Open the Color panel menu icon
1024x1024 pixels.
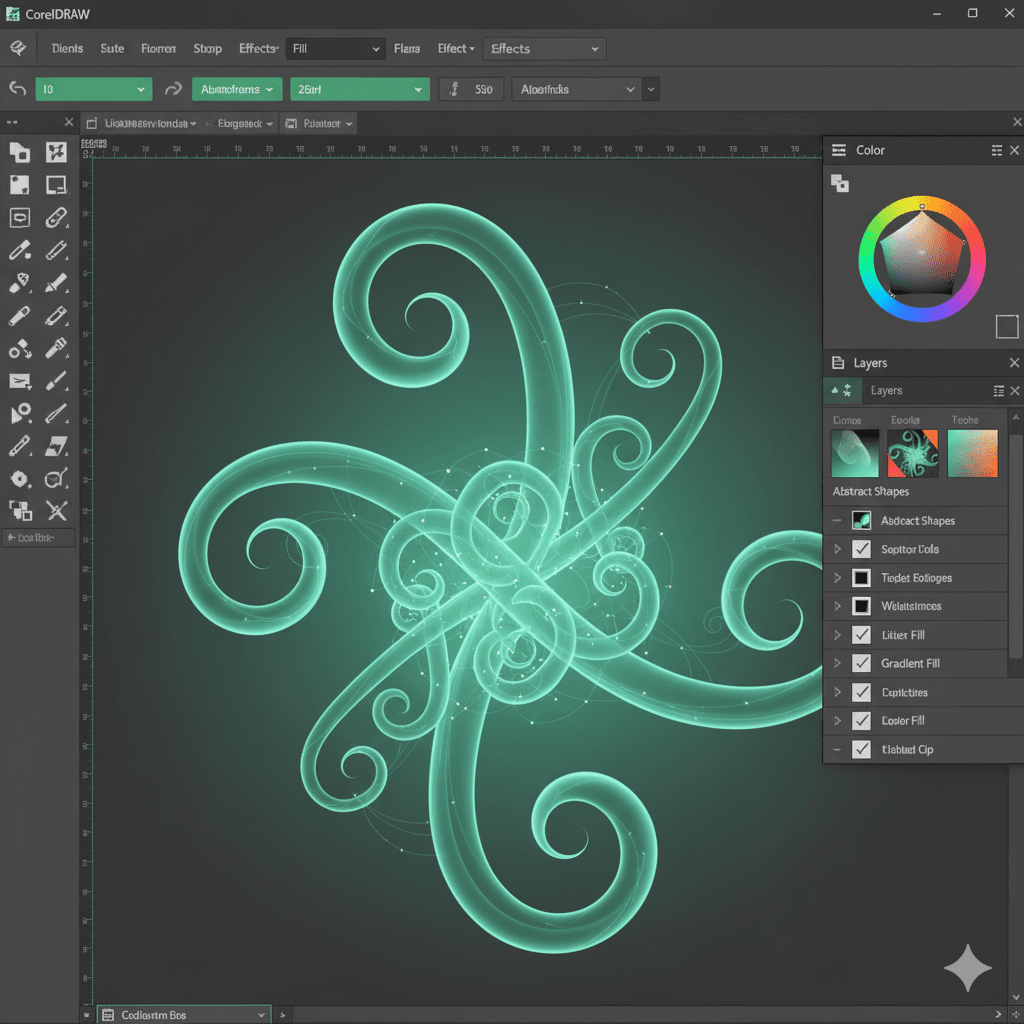pos(996,150)
